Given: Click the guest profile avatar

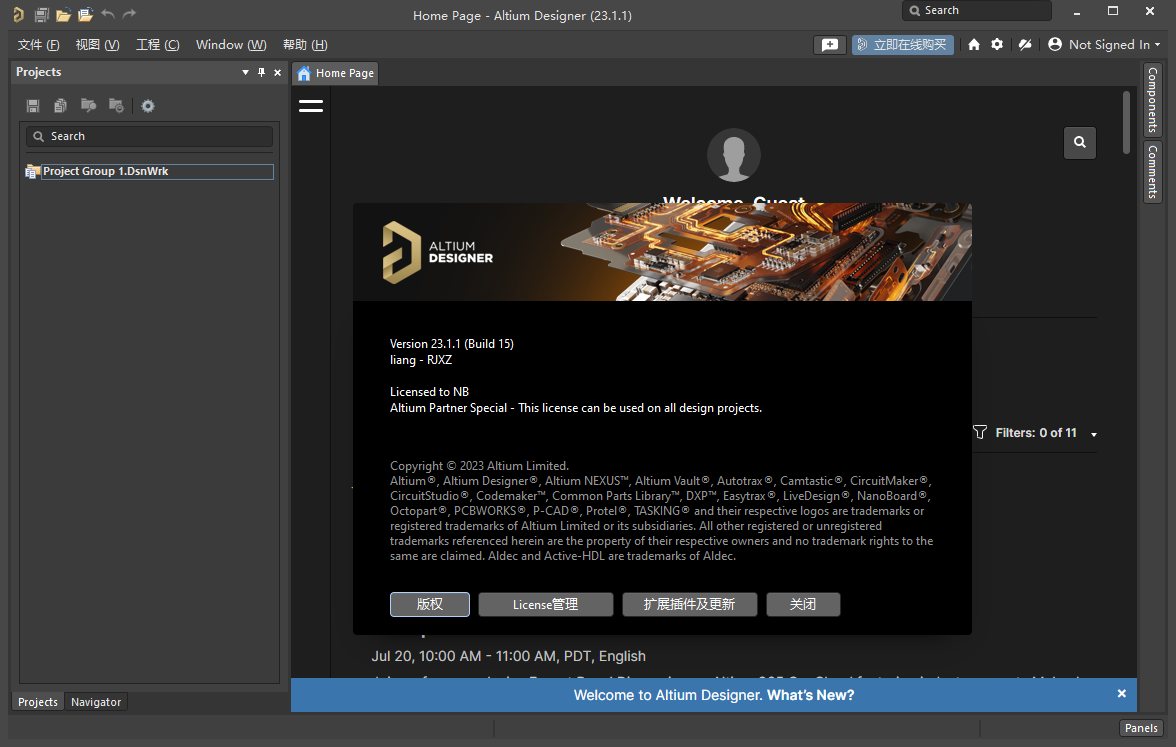Looking at the screenshot, I should (734, 155).
